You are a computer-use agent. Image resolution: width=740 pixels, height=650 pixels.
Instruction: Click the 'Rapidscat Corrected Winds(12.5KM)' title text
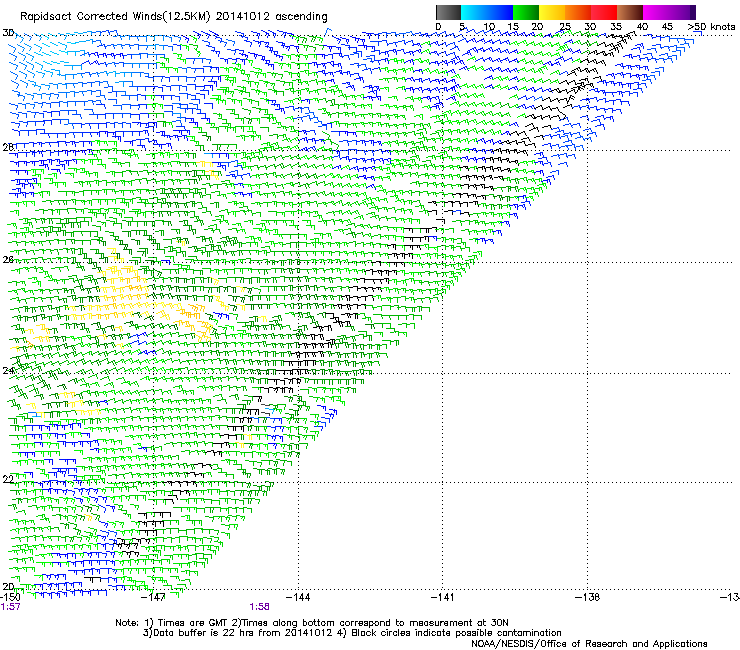(116, 17)
